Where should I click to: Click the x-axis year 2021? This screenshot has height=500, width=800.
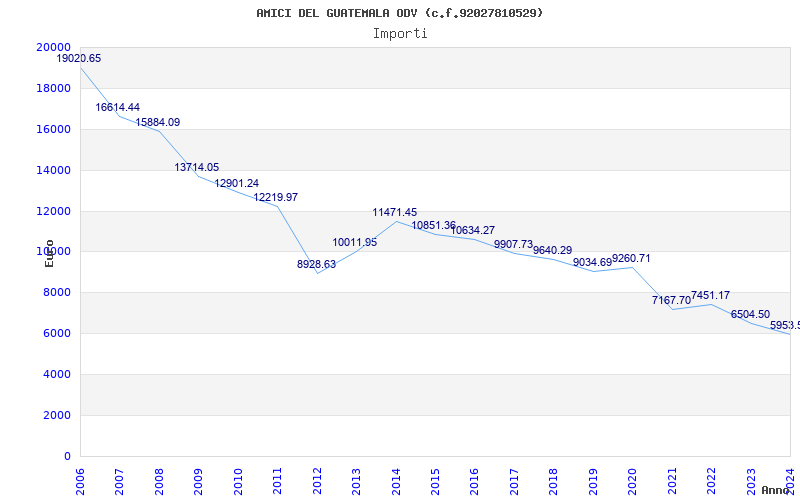[672, 481]
